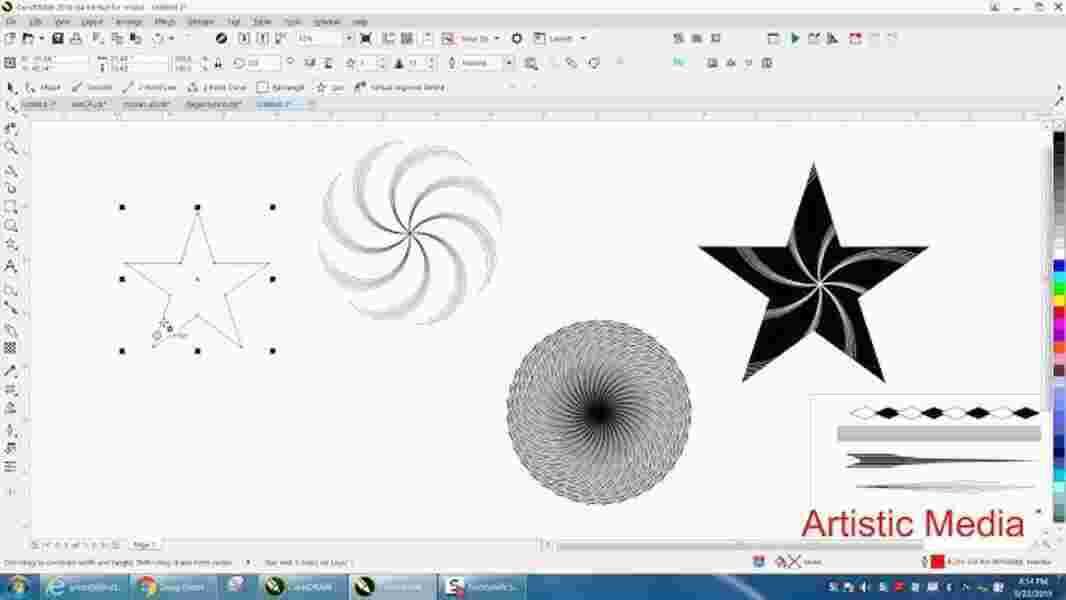
Task: Open the zoom level dropdown
Action: pos(349,39)
